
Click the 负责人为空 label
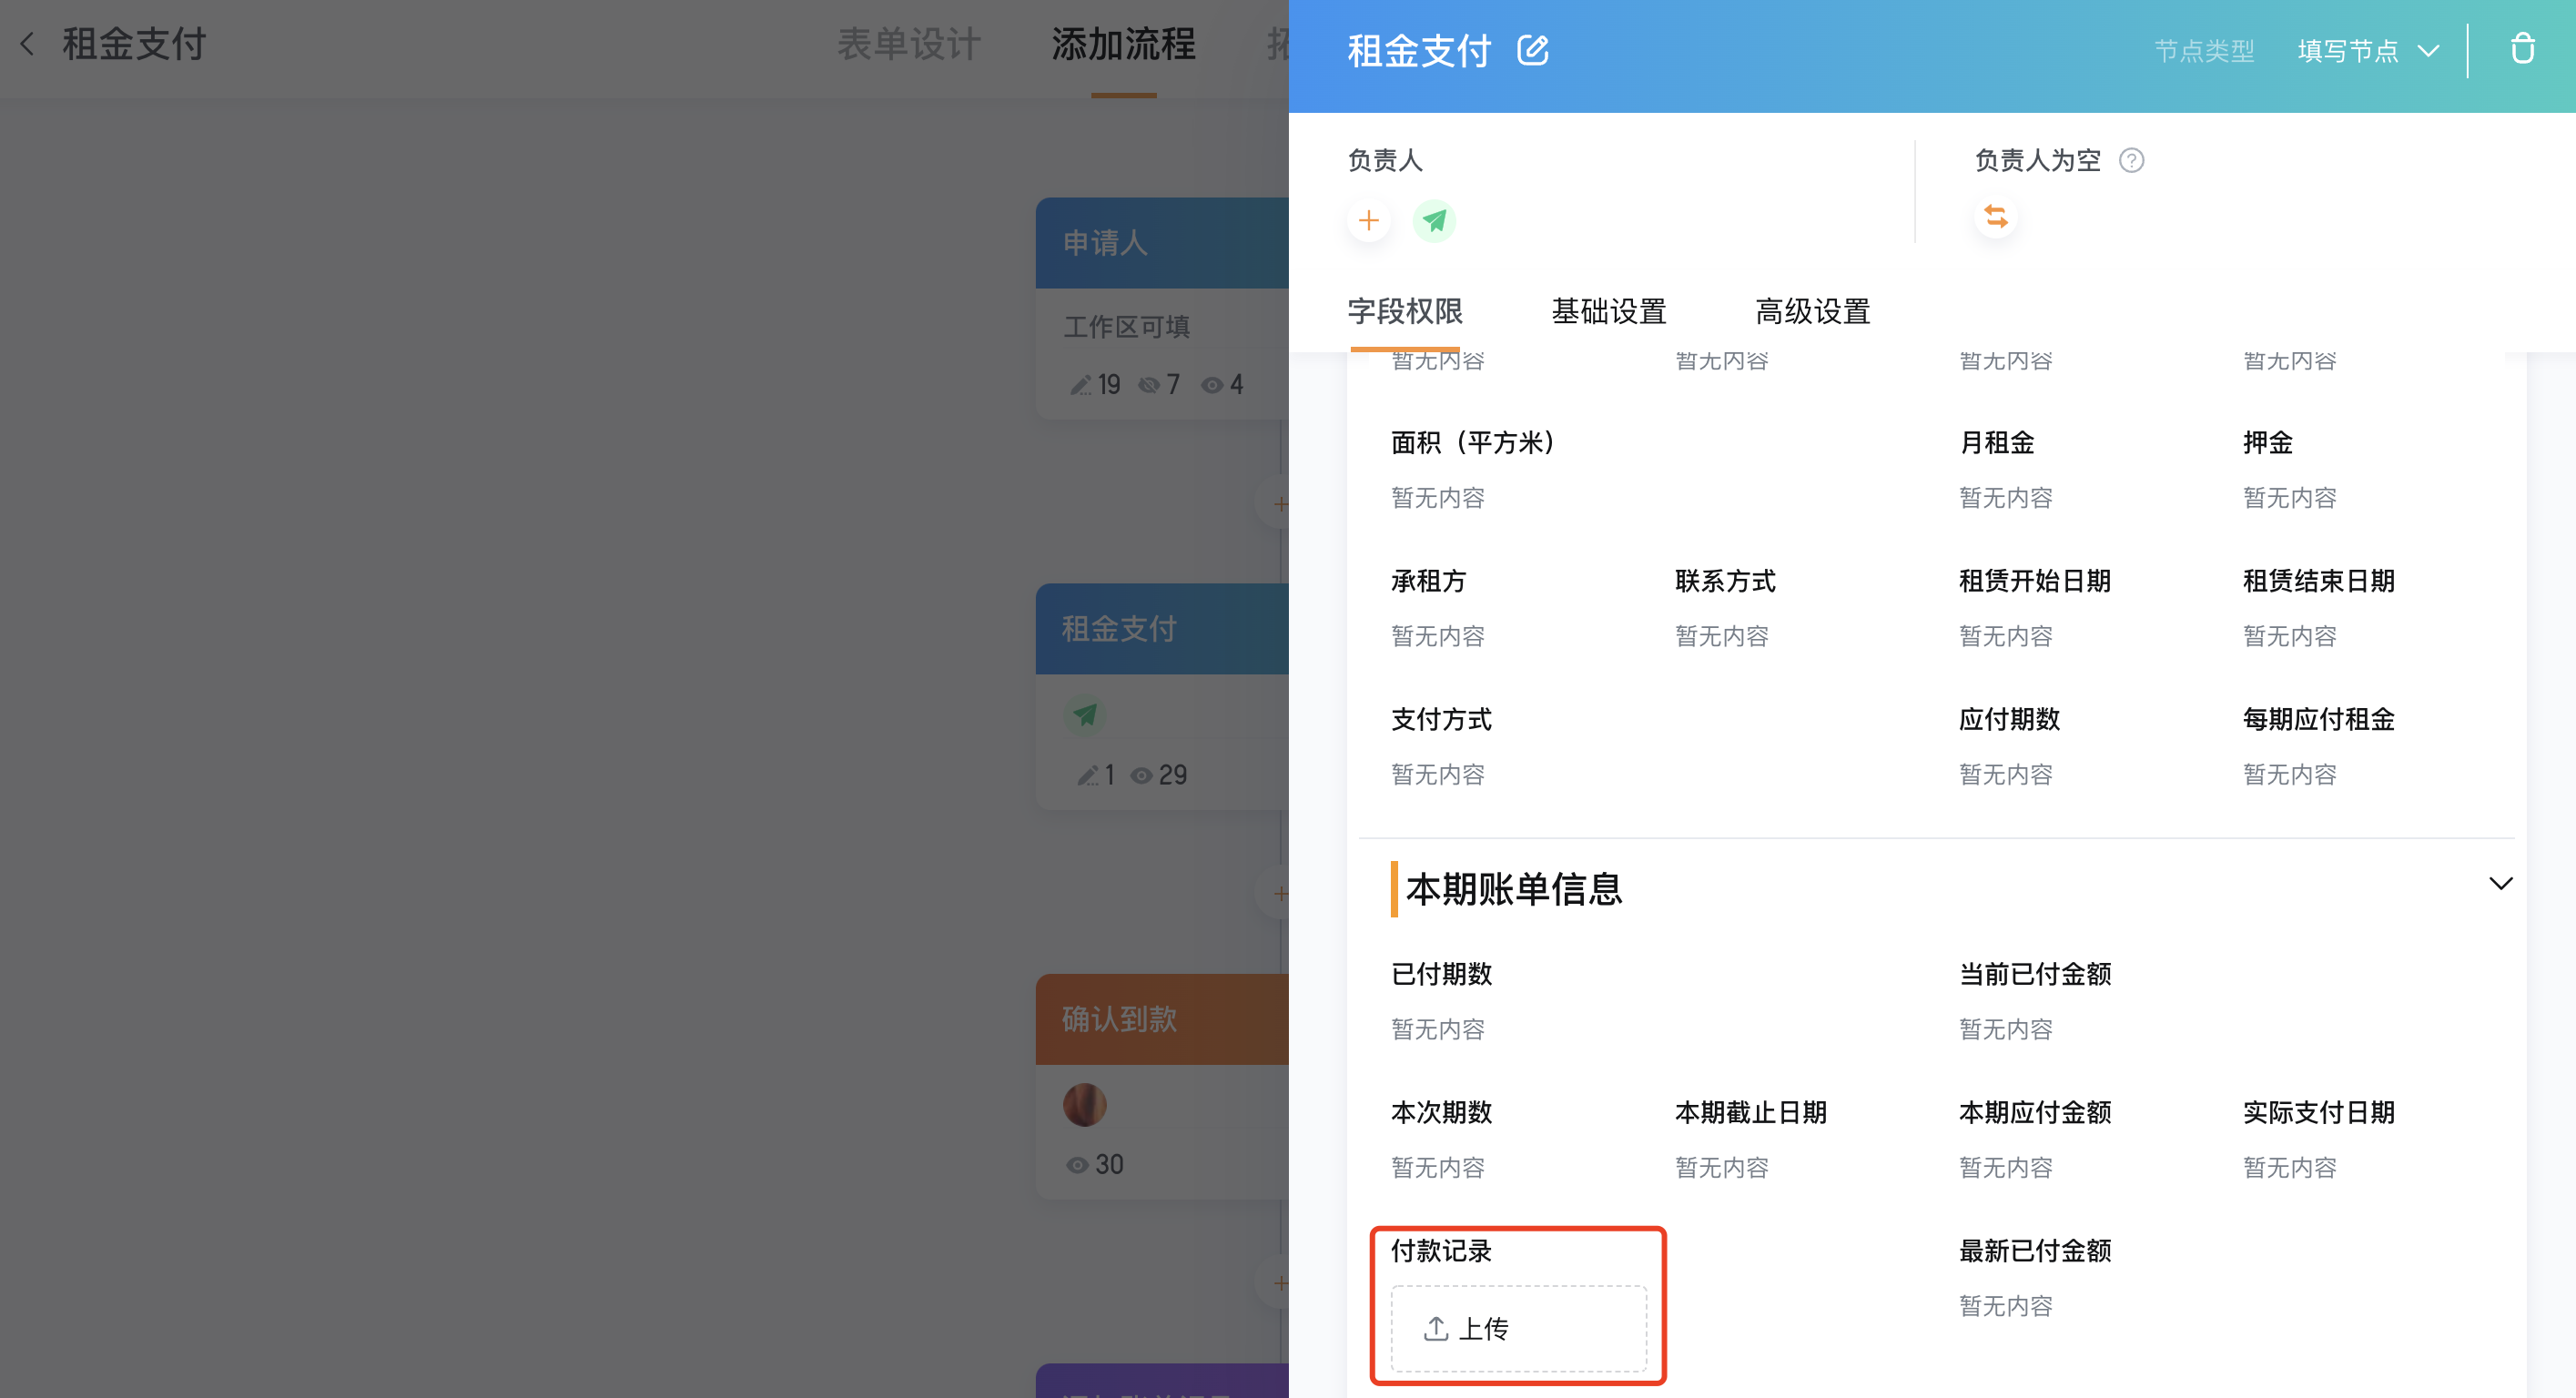pos(2038,160)
